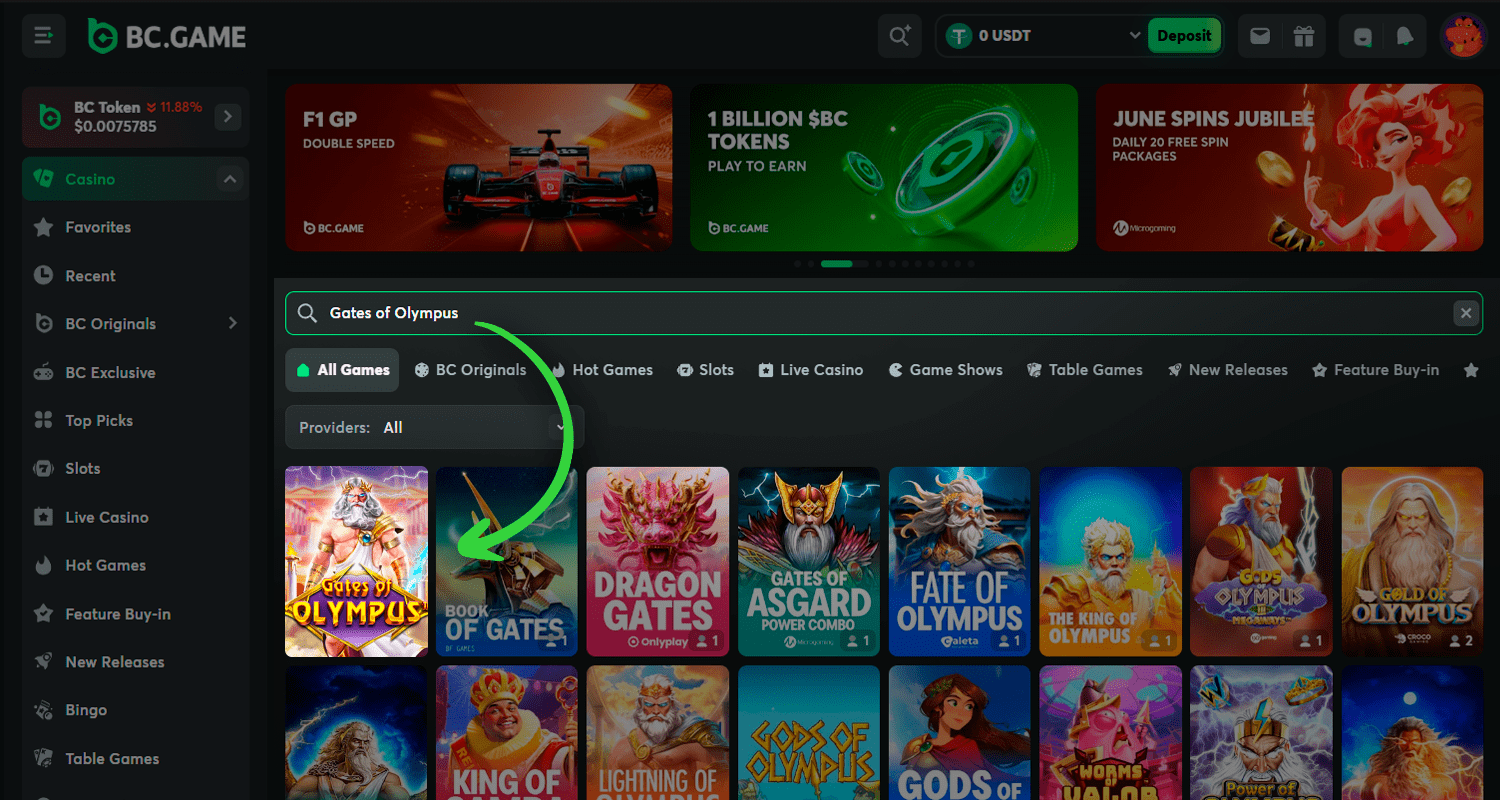Open the chat bubble icon
This screenshot has width=1500, height=800.
coord(1363,36)
